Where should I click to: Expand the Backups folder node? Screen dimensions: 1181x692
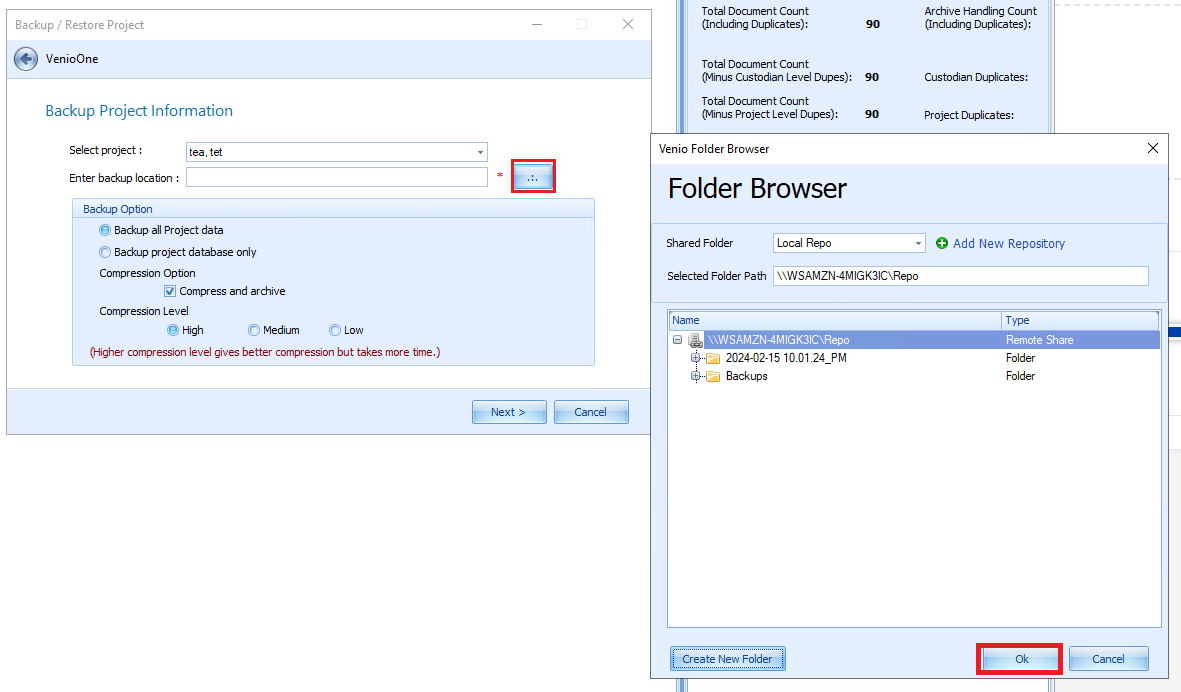pyautogui.click(x=695, y=376)
